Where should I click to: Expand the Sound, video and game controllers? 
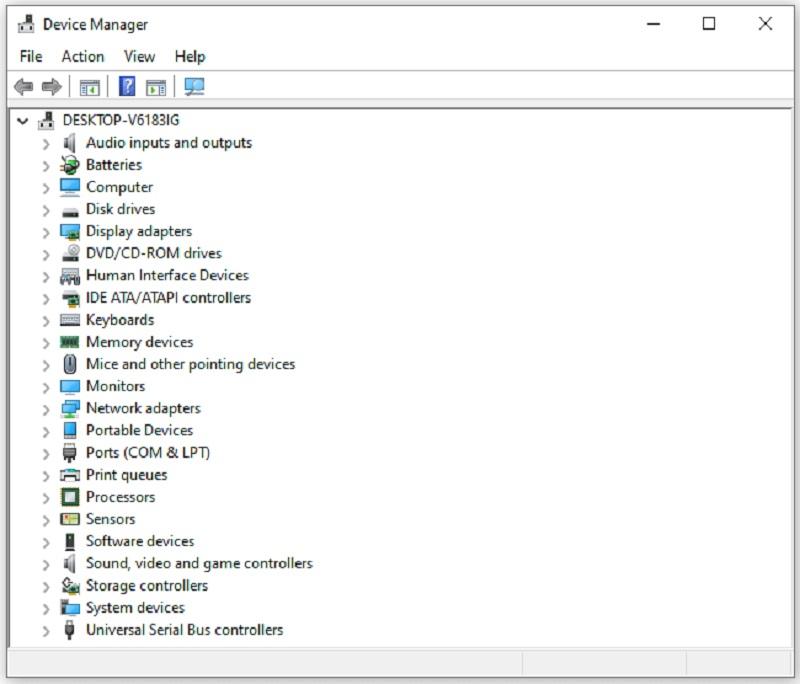46,564
